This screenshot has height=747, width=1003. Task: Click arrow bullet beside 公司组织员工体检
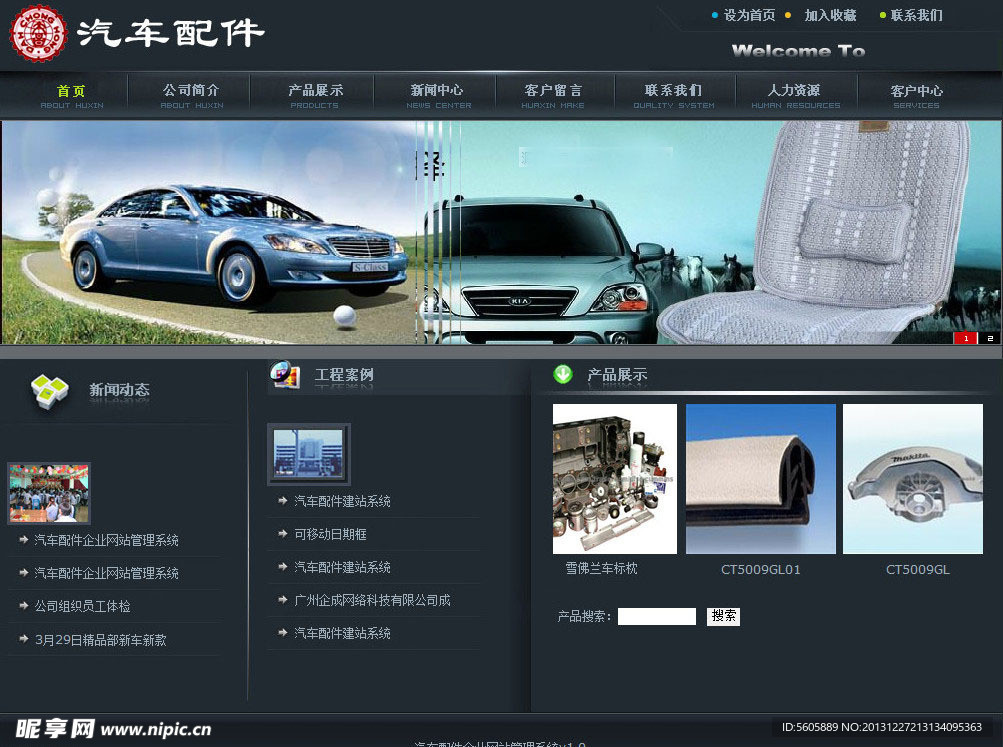click(x=24, y=605)
